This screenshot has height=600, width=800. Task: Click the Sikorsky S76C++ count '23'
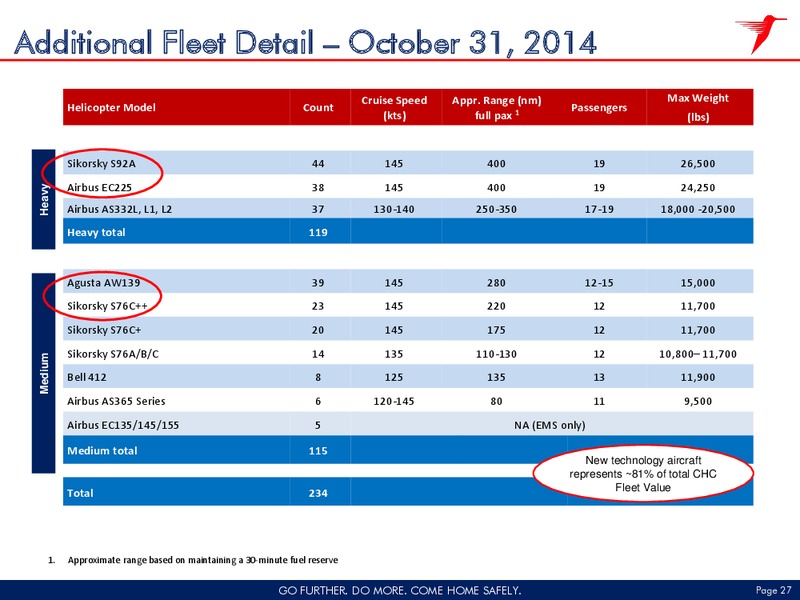[318, 306]
